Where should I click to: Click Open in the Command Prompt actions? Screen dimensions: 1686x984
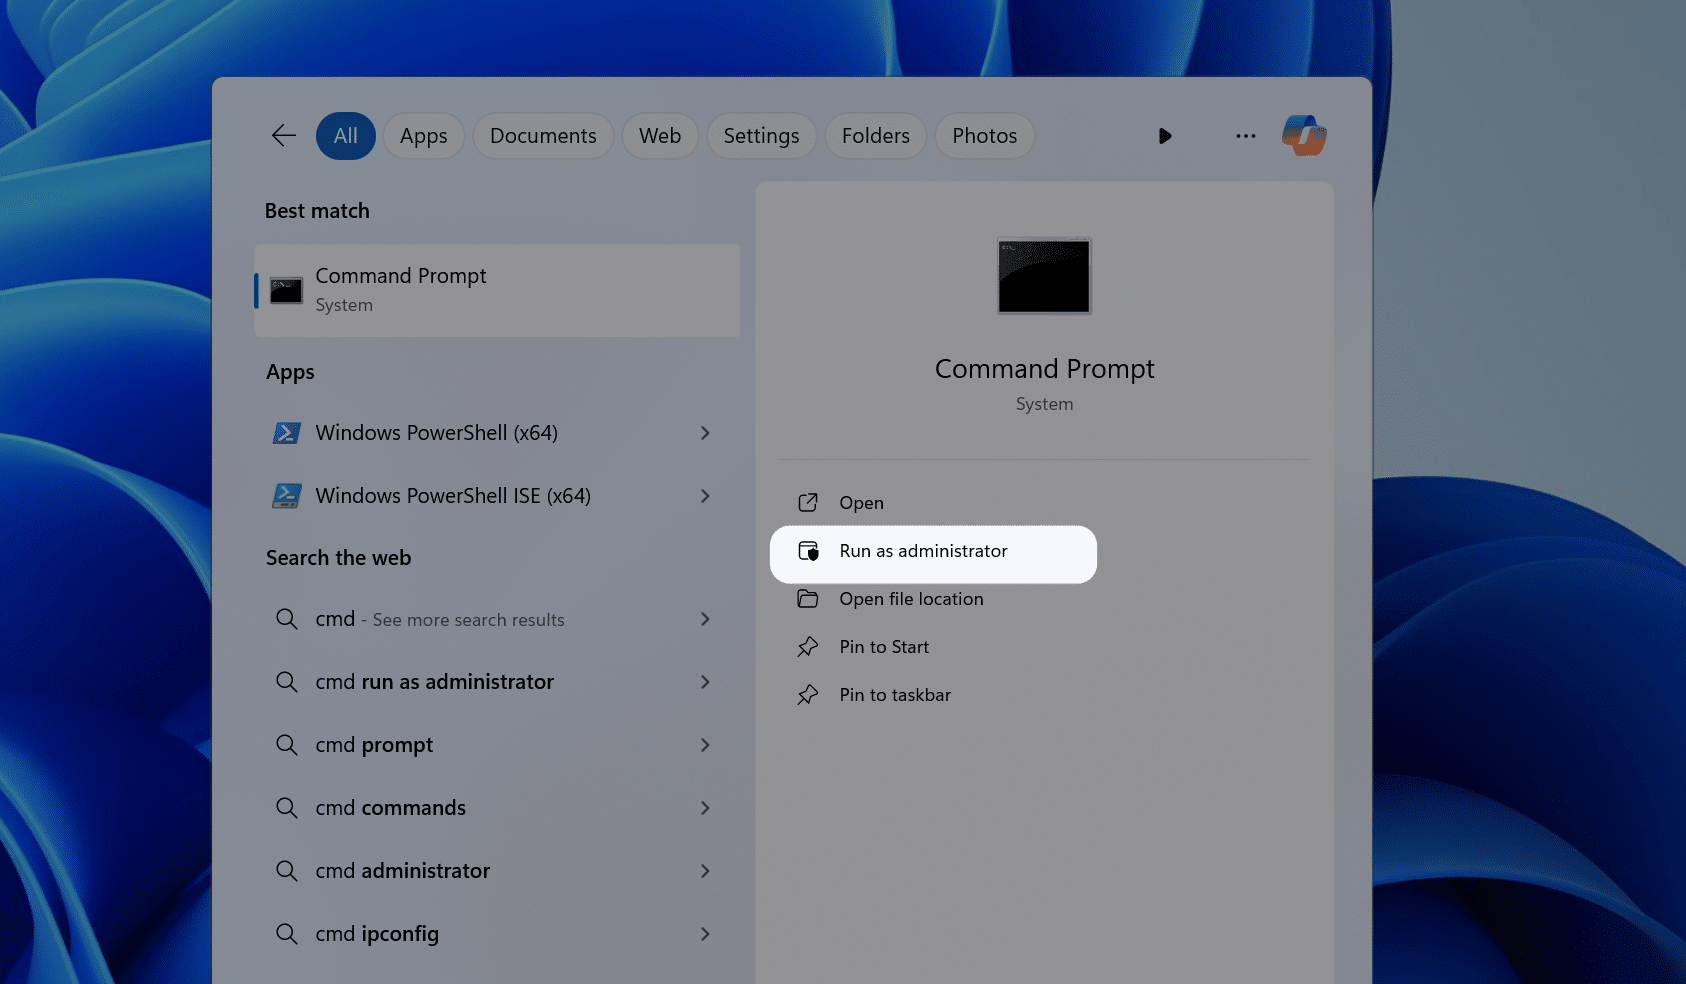pos(862,503)
